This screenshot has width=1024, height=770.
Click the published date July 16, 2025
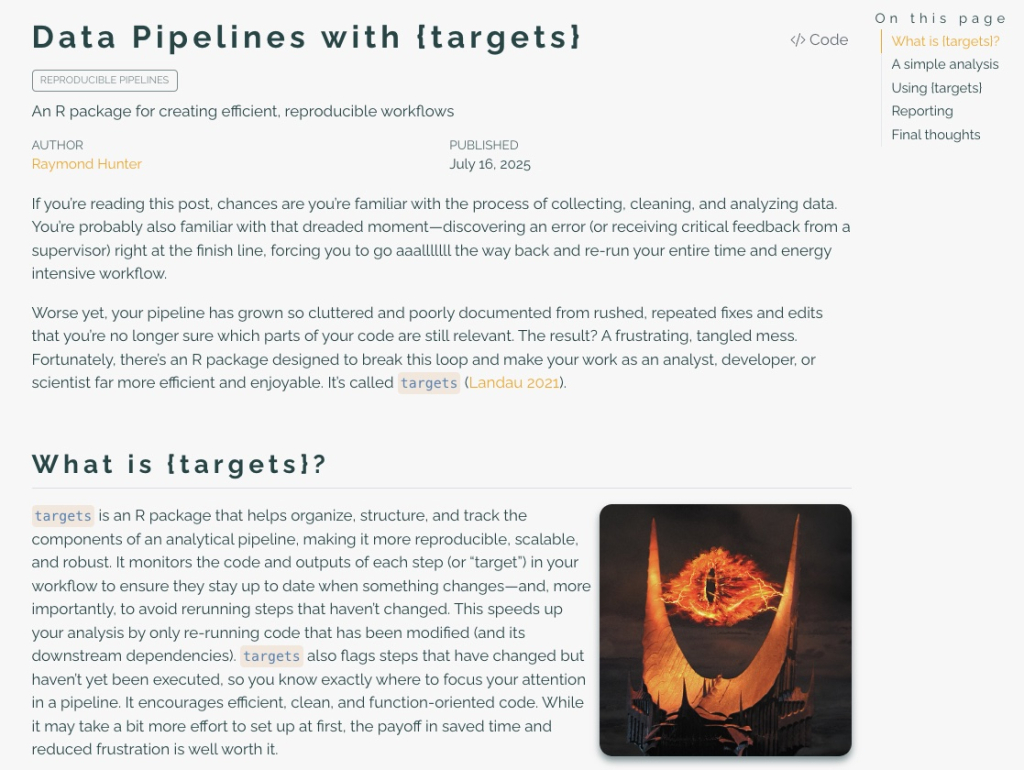pyautogui.click(x=490, y=164)
